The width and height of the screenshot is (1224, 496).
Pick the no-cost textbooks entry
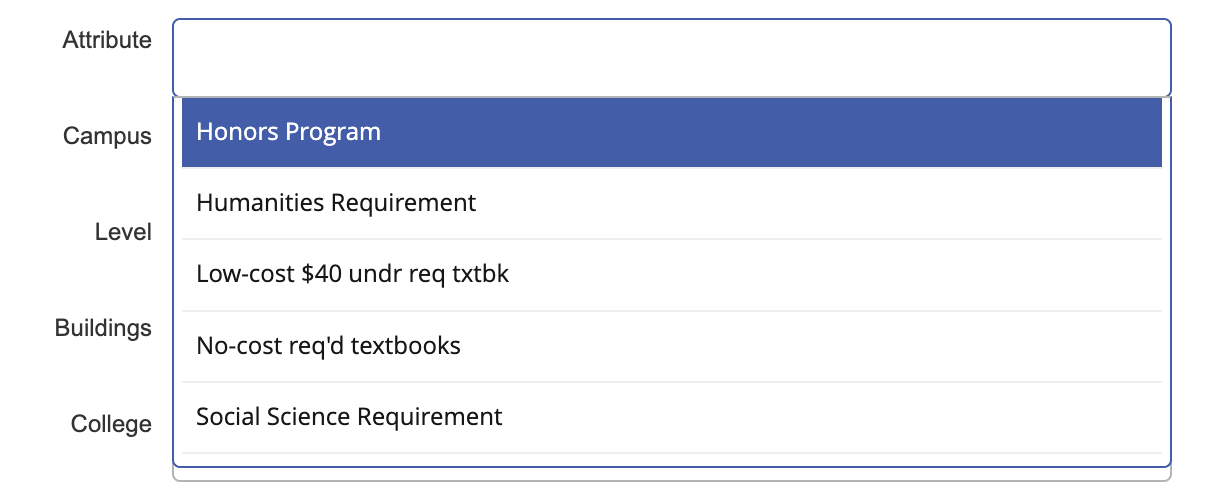click(x=328, y=346)
